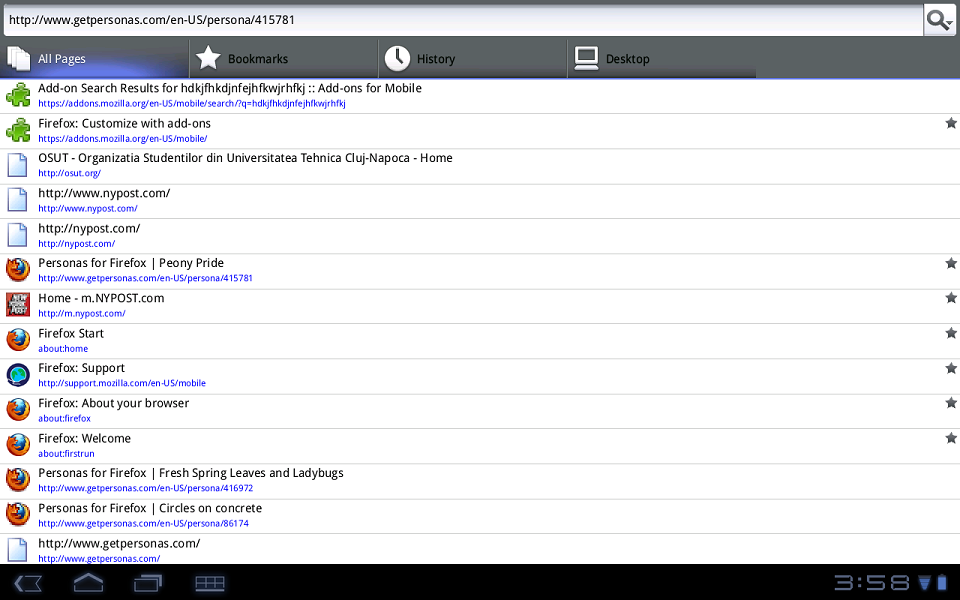Click the All Pages stacked-pages icon
Viewport: 960px width, 600px height.
[x=19, y=59]
